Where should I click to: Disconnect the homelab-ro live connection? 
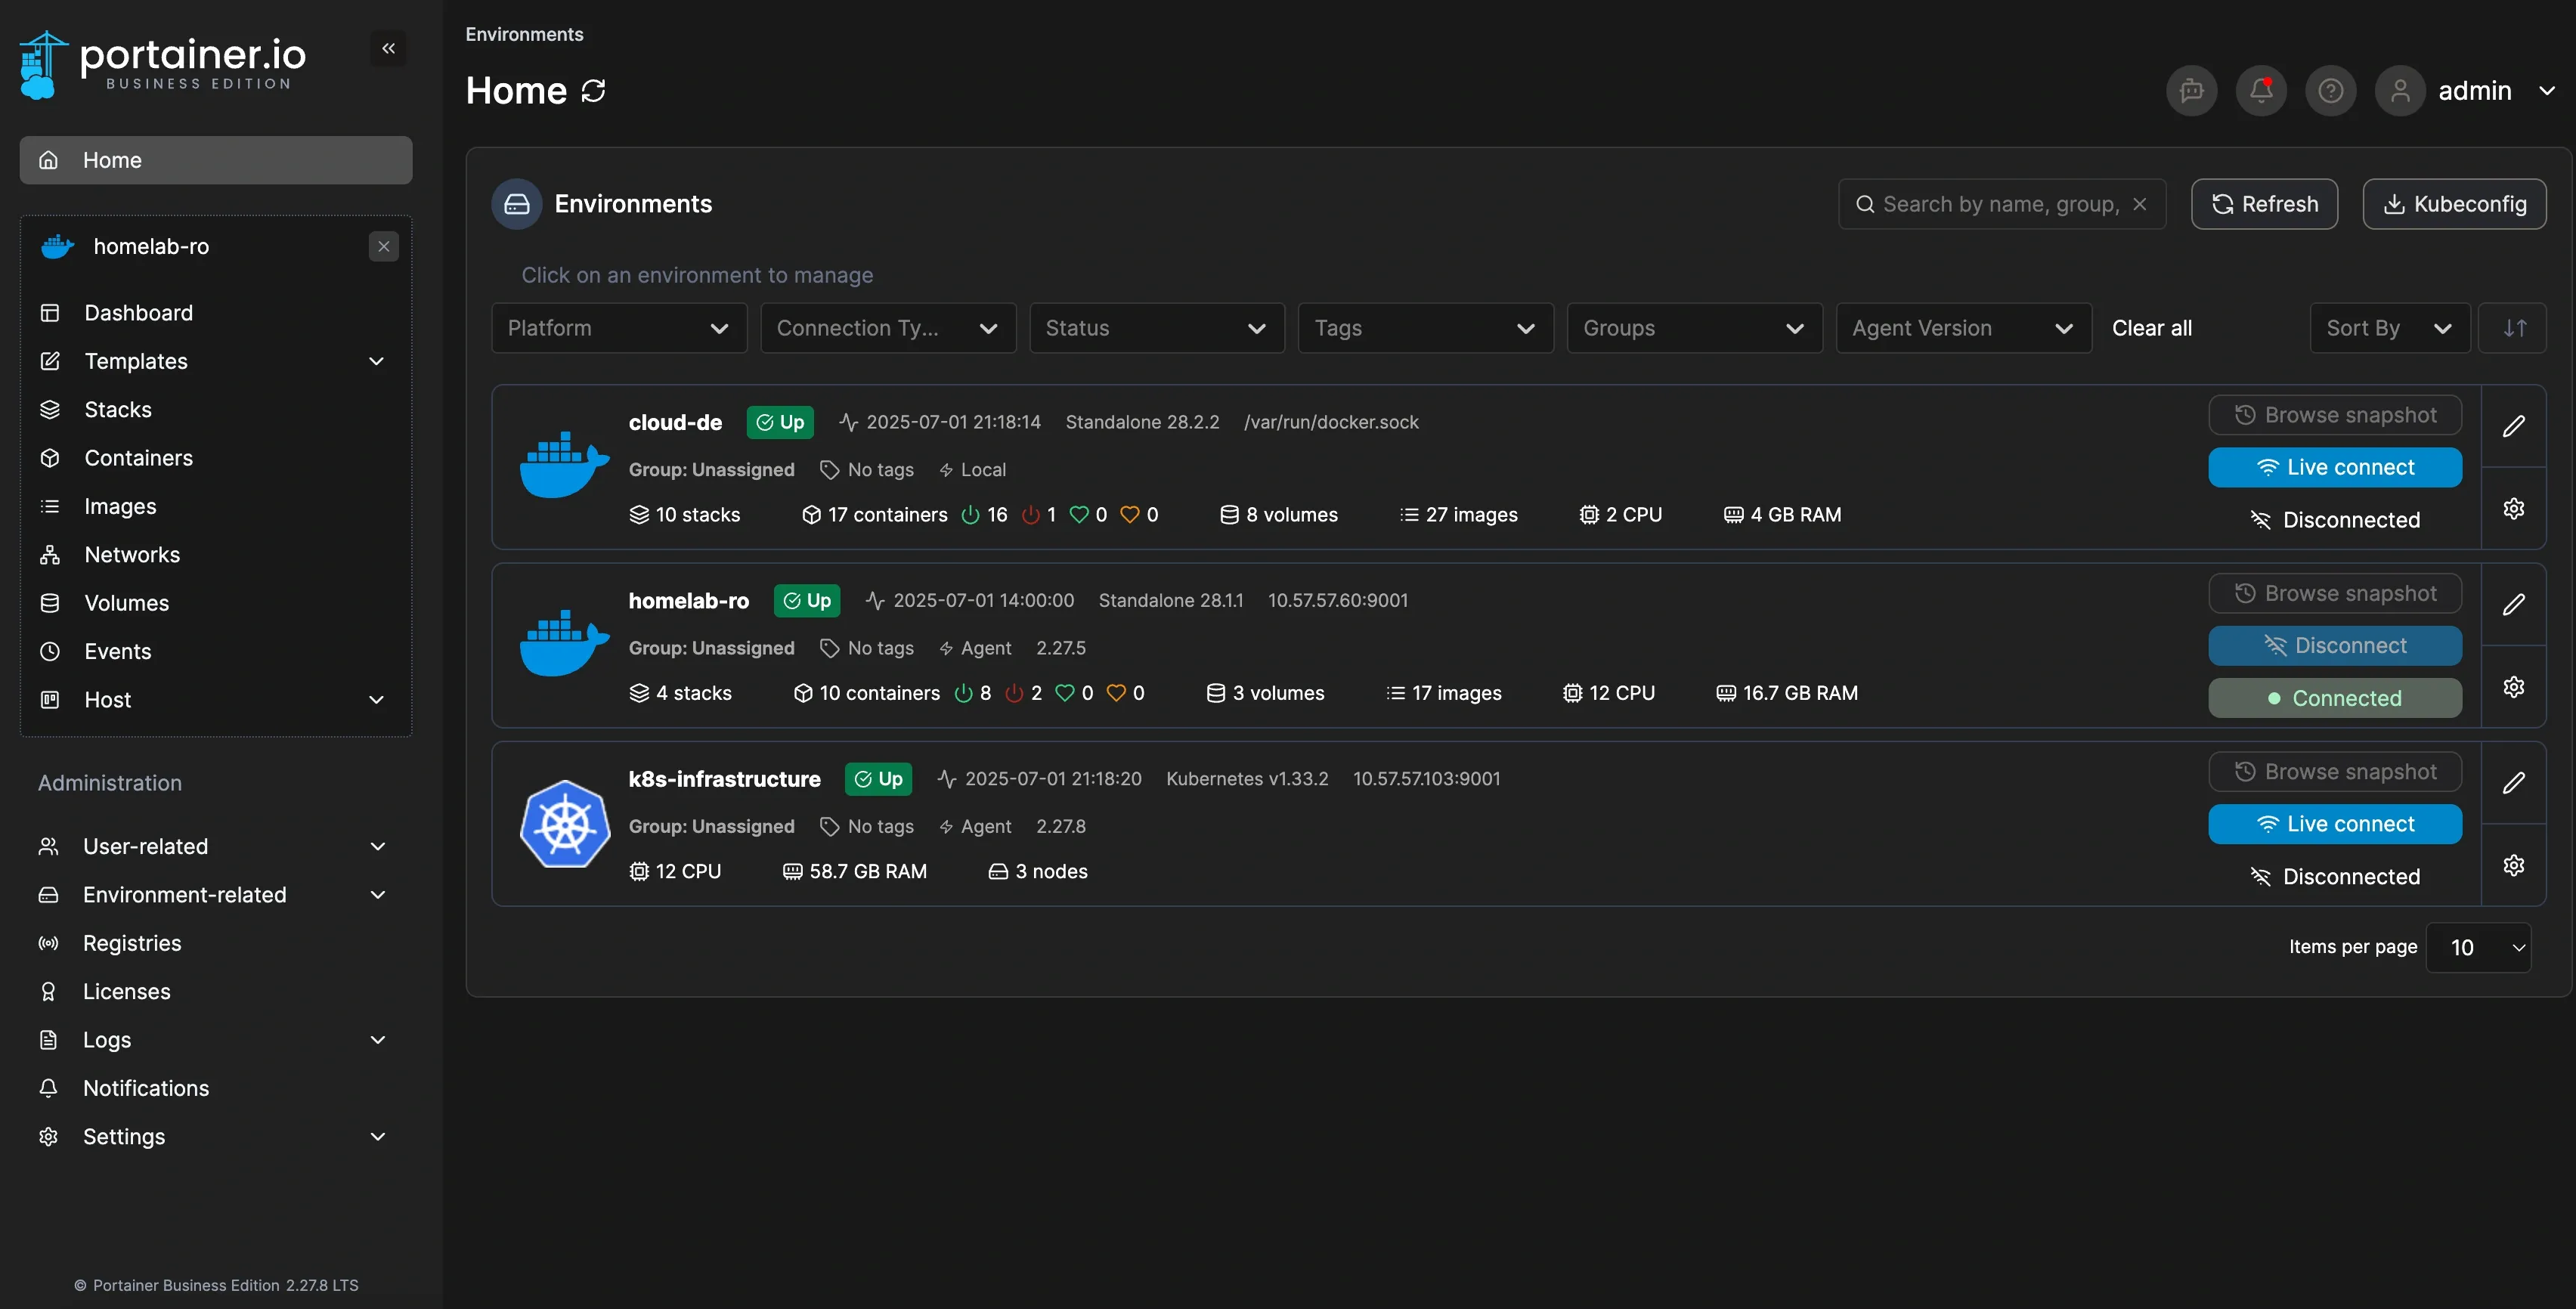point(2335,645)
